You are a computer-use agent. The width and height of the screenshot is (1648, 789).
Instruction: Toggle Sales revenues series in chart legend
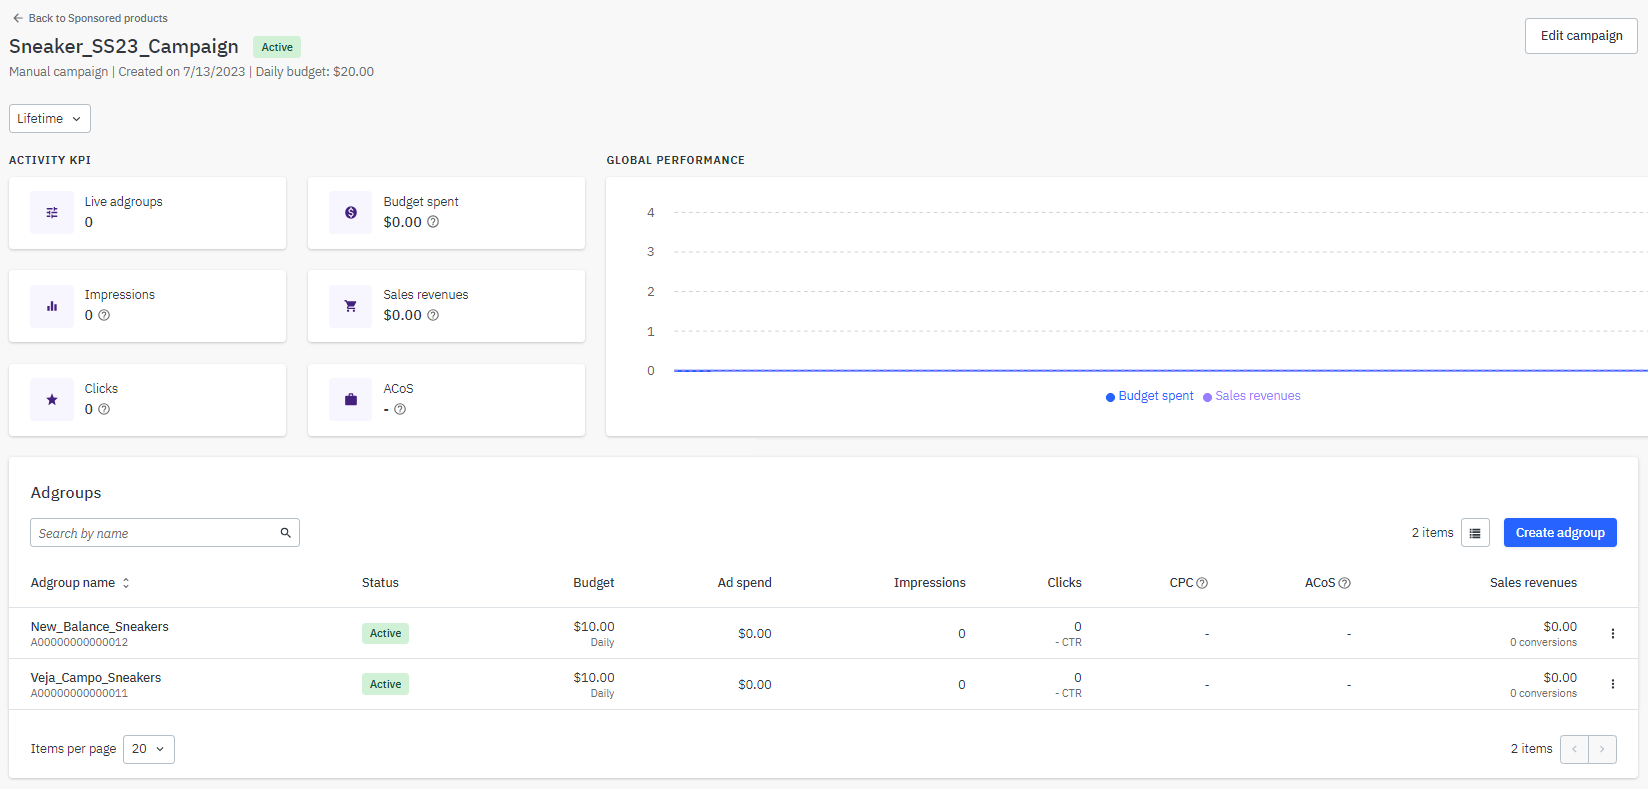click(1252, 396)
